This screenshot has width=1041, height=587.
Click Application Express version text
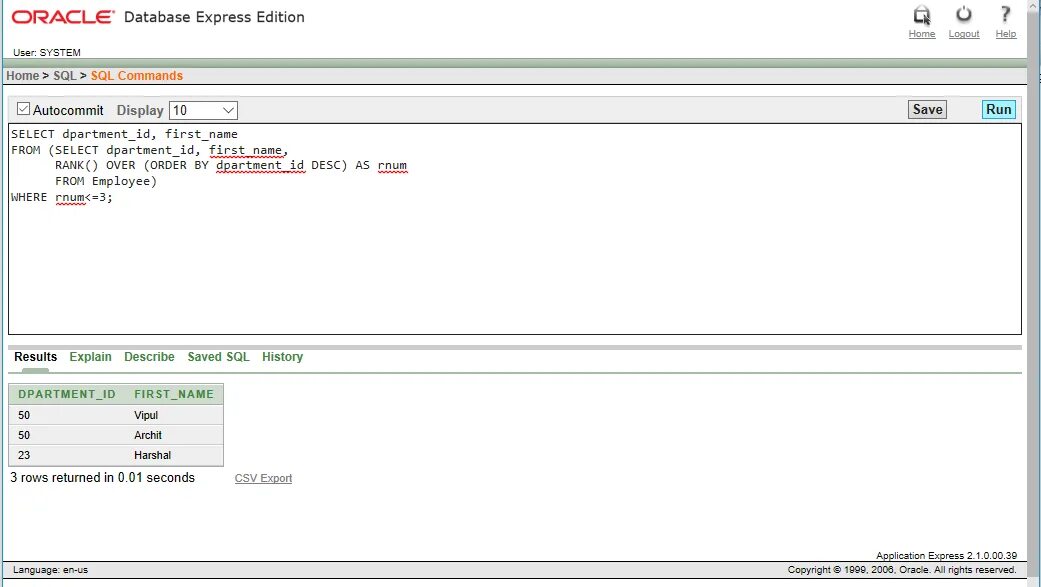tap(946, 555)
